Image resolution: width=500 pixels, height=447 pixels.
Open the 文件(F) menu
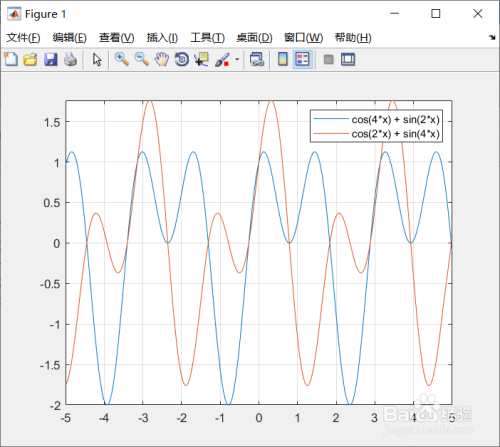tap(23, 38)
